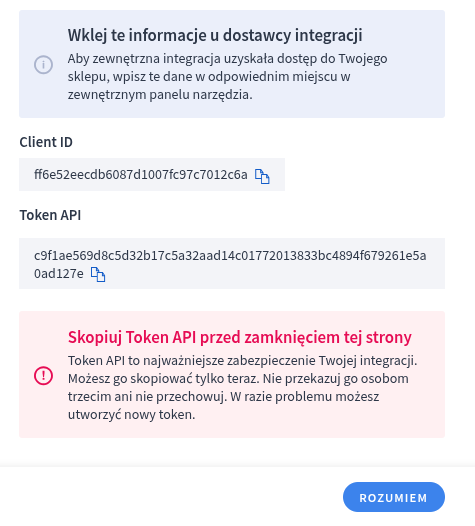Click the line sklepu, wpisz te dane
Viewport: 475px width, 526px height.
coord(209,76)
